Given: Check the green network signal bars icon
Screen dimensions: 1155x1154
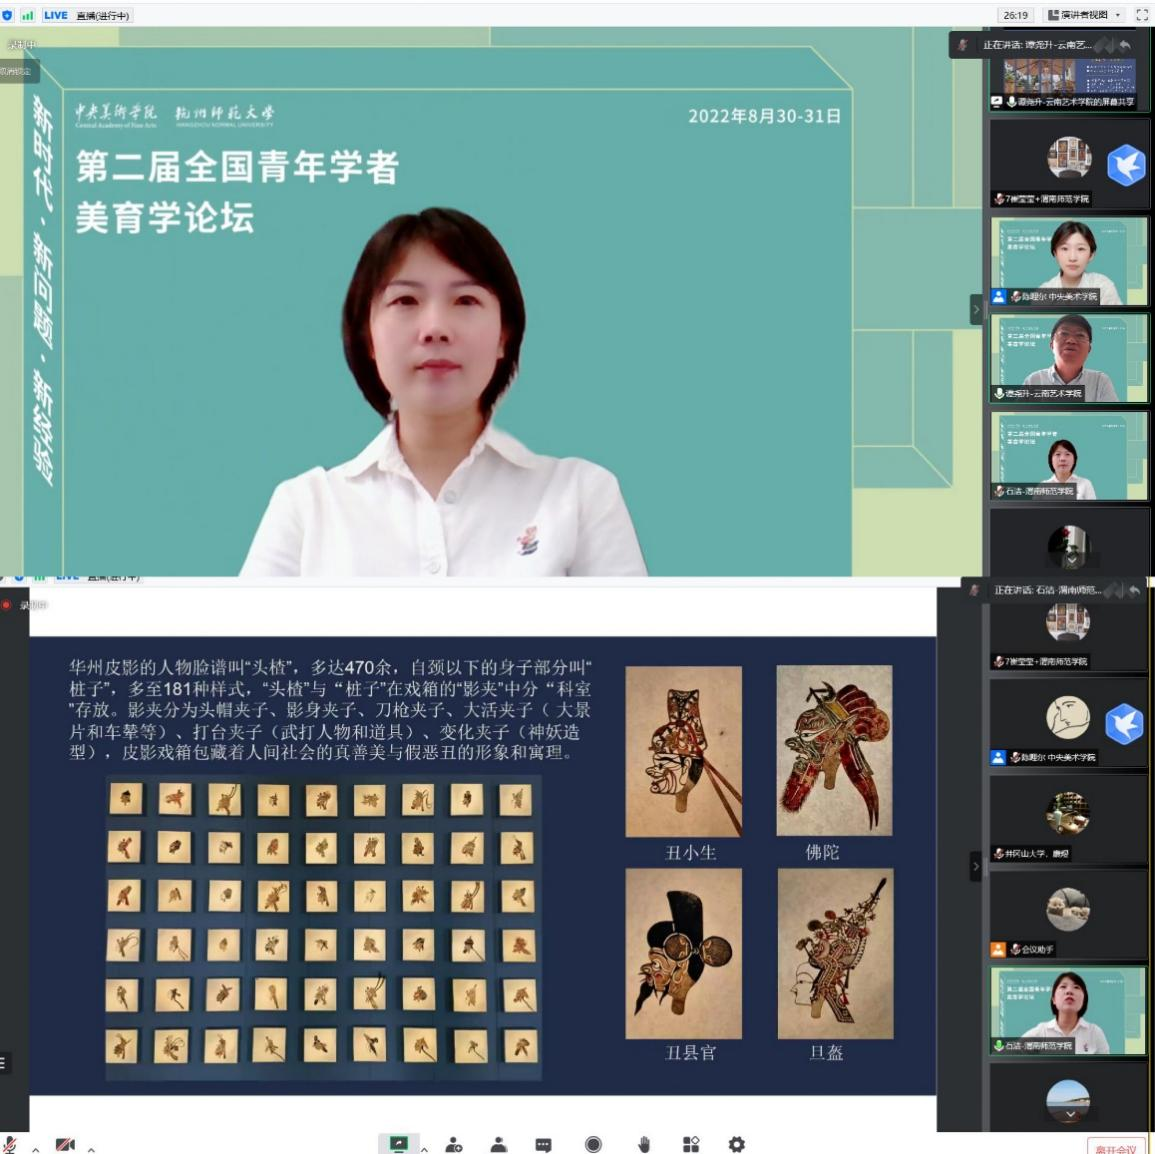Looking at the screenshot, I should coord(28,15).
